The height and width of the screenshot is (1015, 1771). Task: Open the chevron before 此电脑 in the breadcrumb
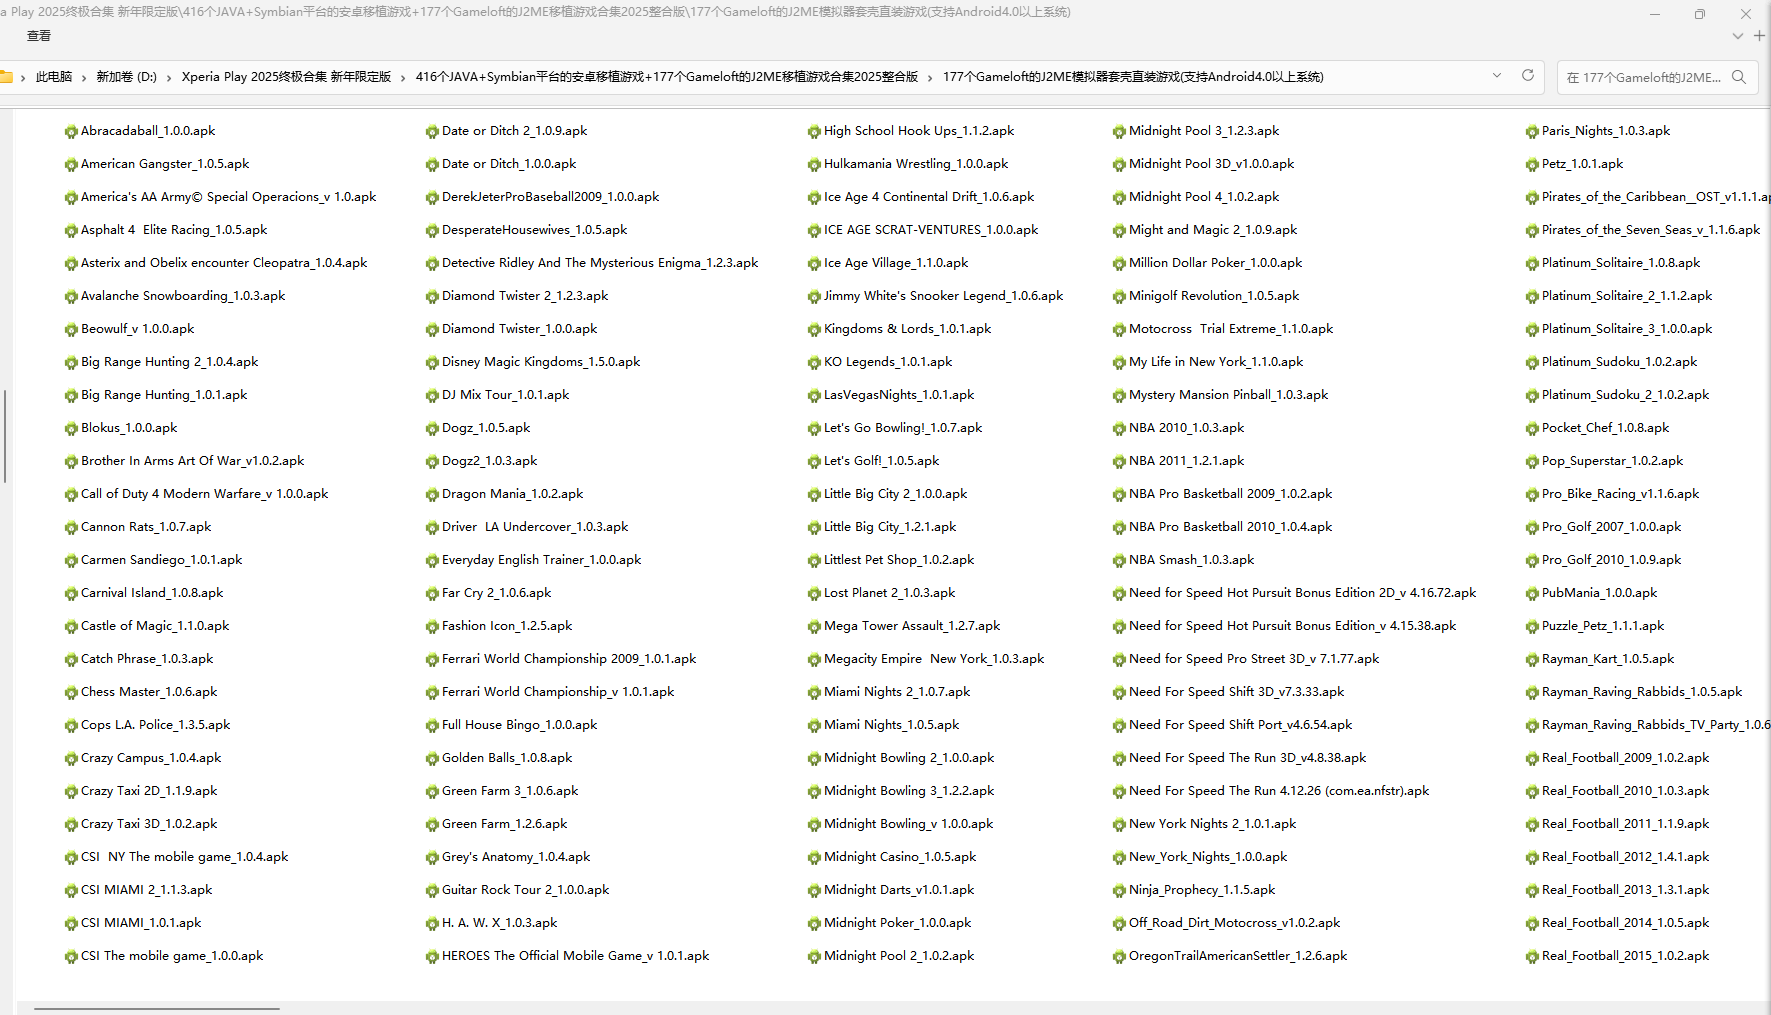tap(23, 77)
